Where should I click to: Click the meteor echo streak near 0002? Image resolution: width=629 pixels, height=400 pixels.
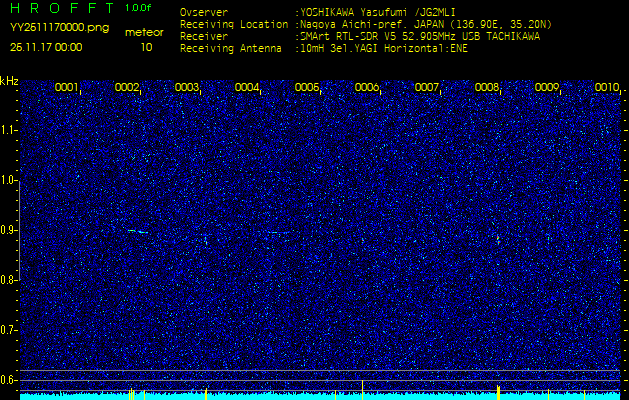138,231
